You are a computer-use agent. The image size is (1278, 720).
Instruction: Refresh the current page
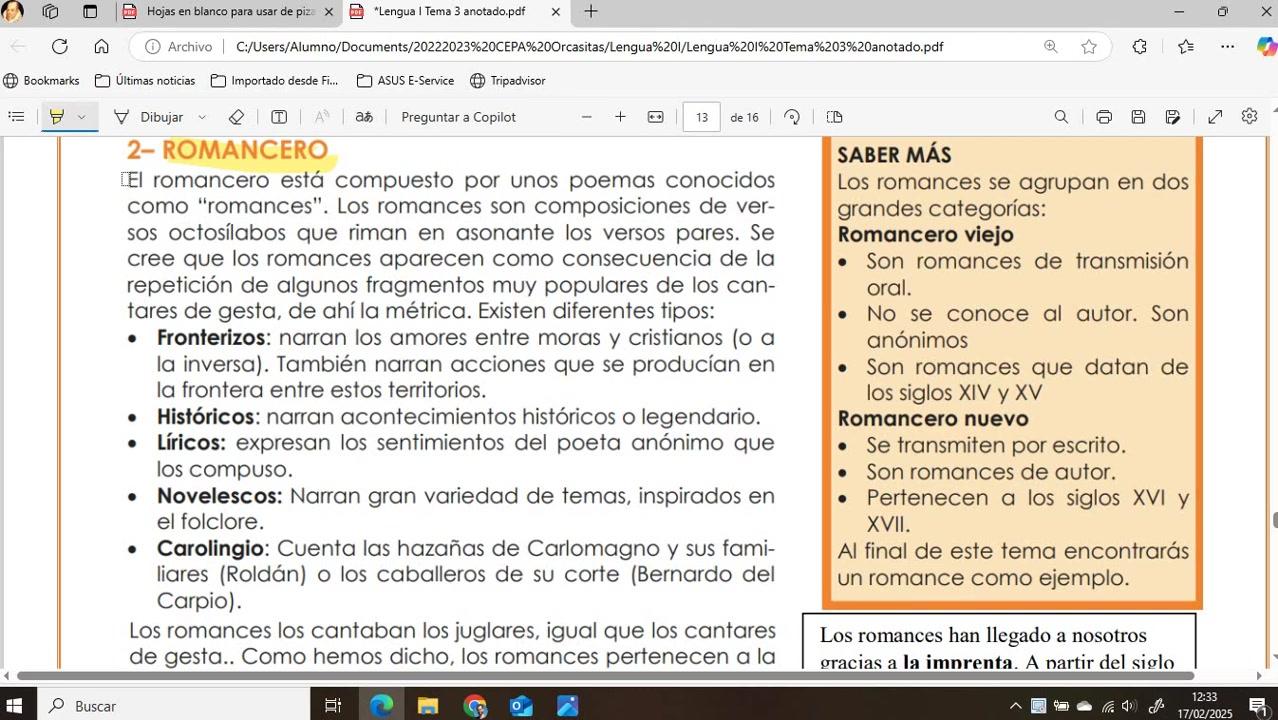(x=59, y=46)
